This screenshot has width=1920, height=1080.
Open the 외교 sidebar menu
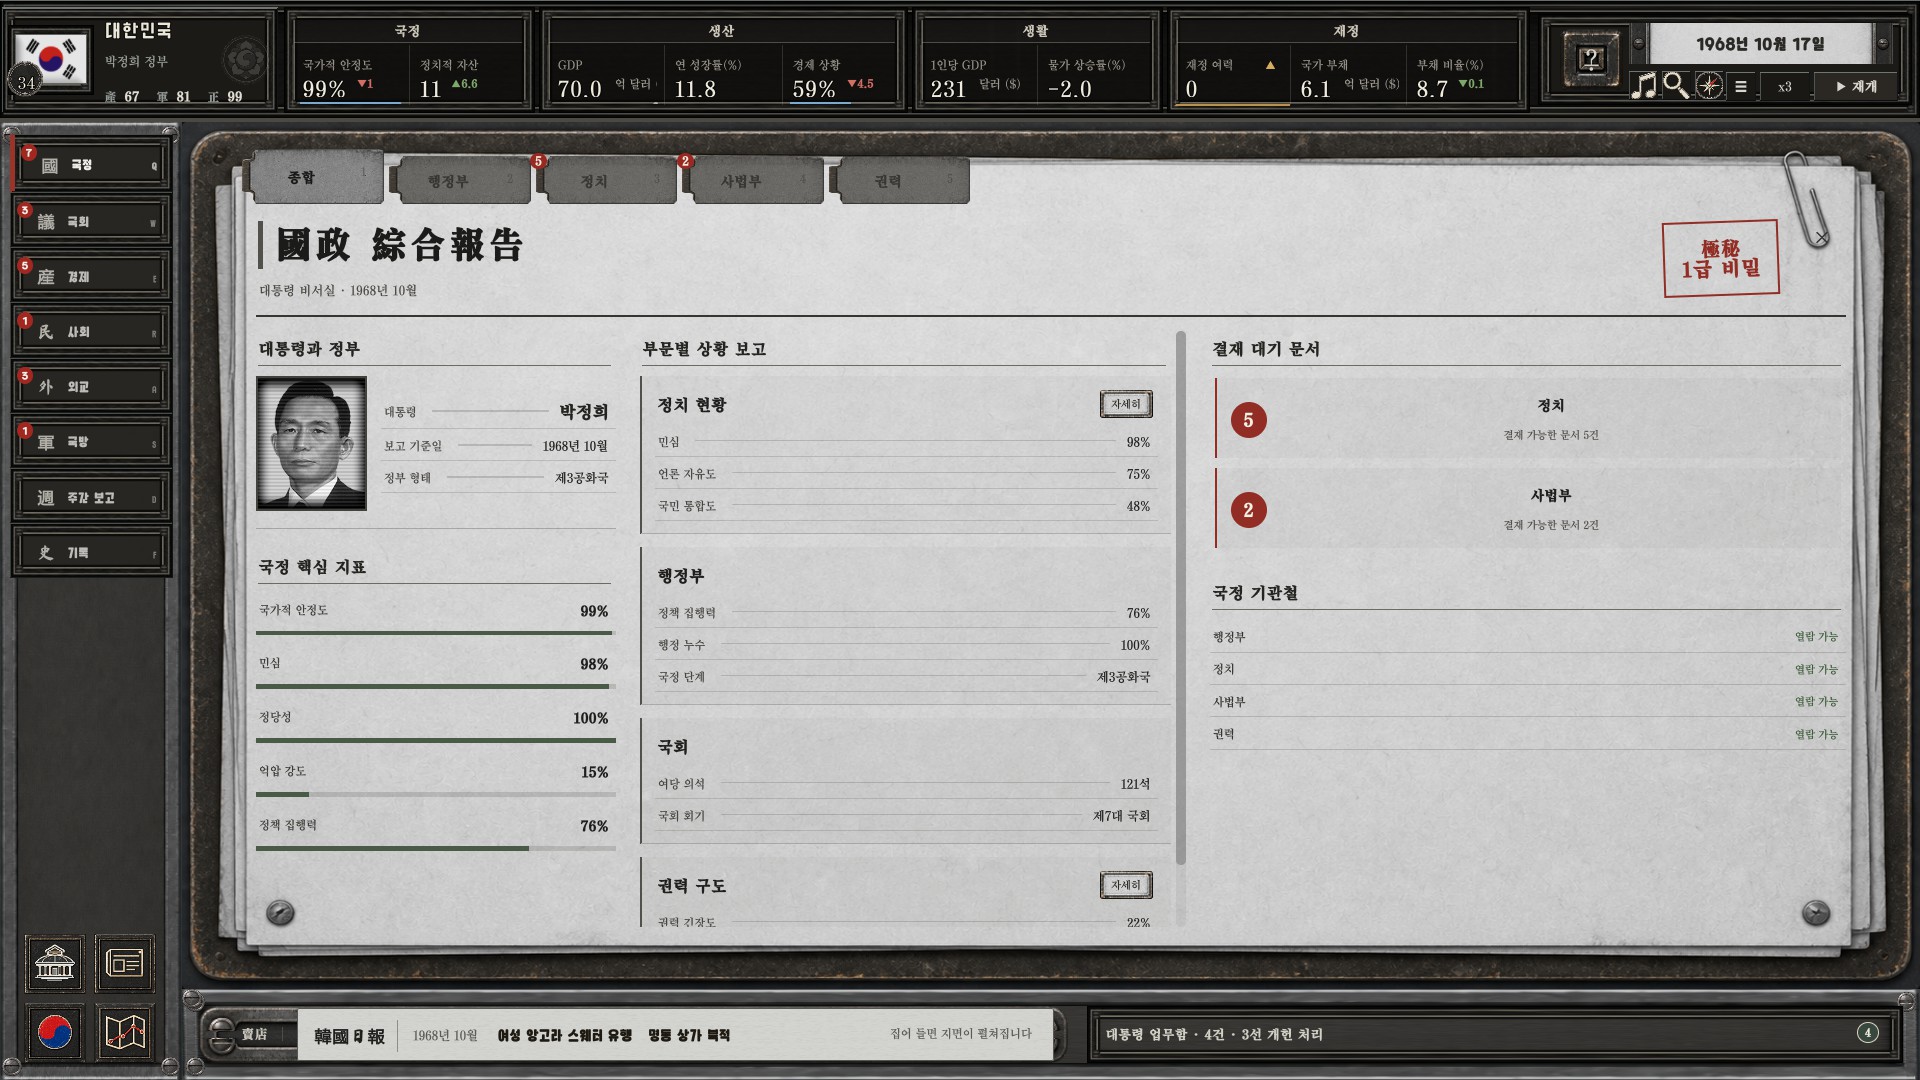tap(91, 386)
